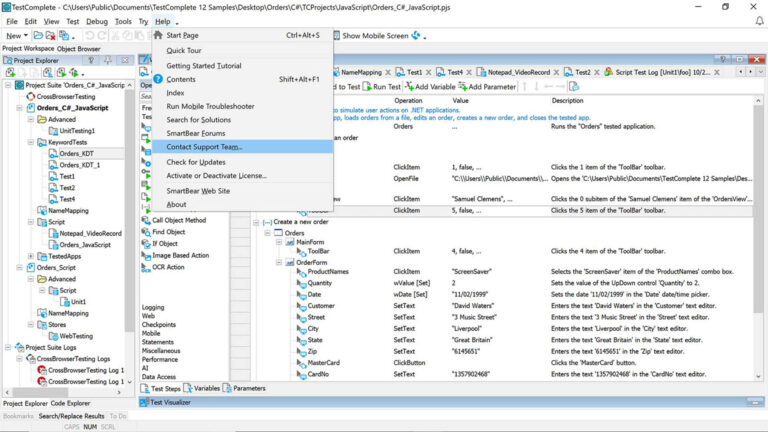The height and width of the screenshot is (432, 768).
Task: Click the Run Test icon in test toolbar
Action: [x=367, y=87]
